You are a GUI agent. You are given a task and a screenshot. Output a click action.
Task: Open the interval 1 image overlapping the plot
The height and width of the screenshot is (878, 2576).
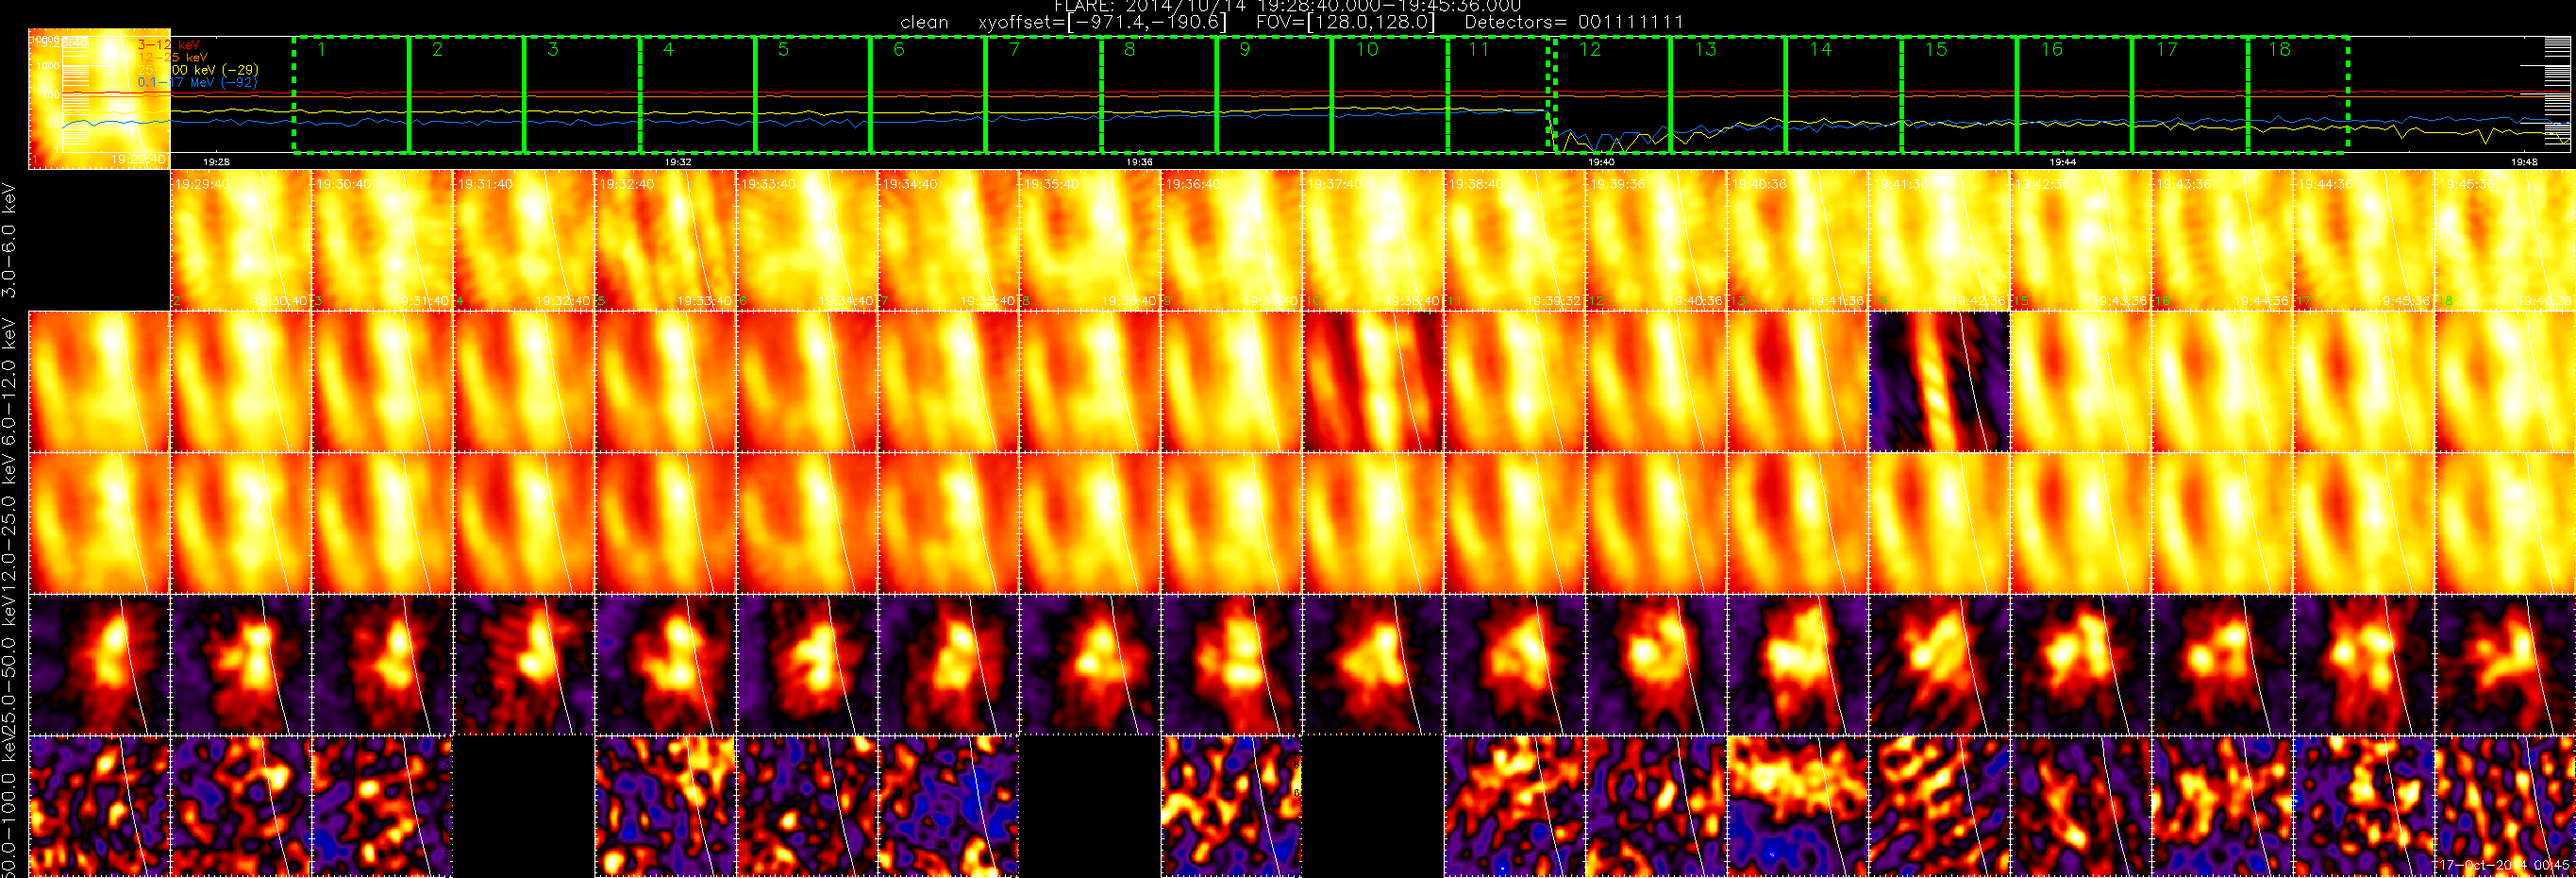coord(99,99)
